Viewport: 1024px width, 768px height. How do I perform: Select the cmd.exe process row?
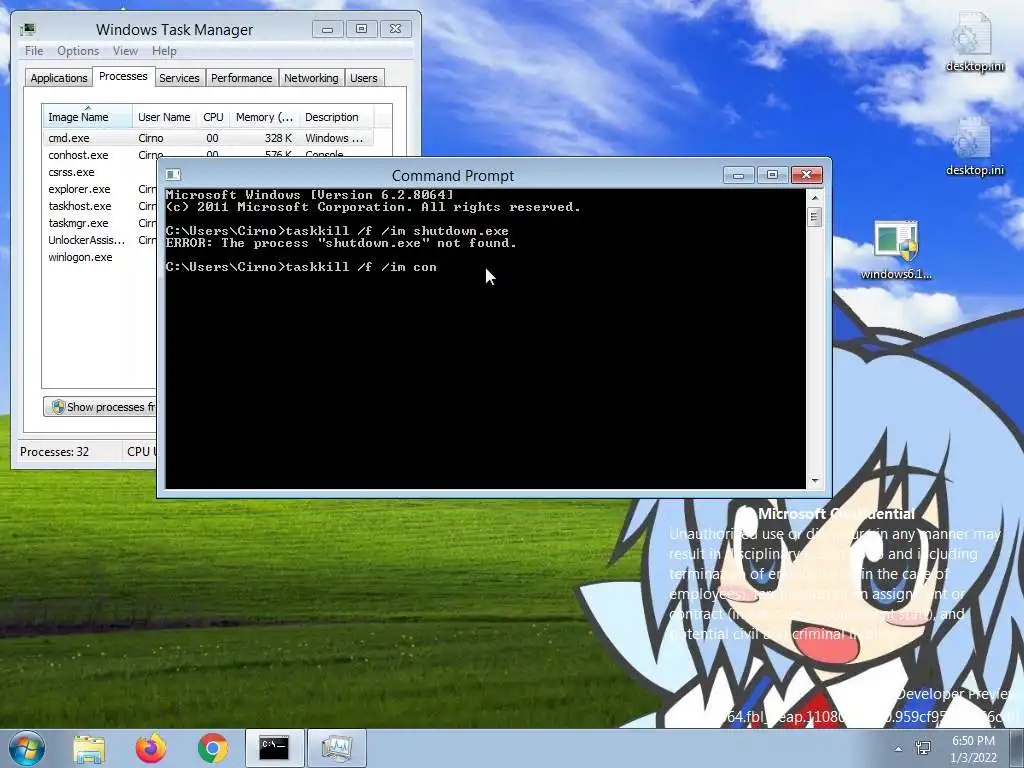pos(208,138)
